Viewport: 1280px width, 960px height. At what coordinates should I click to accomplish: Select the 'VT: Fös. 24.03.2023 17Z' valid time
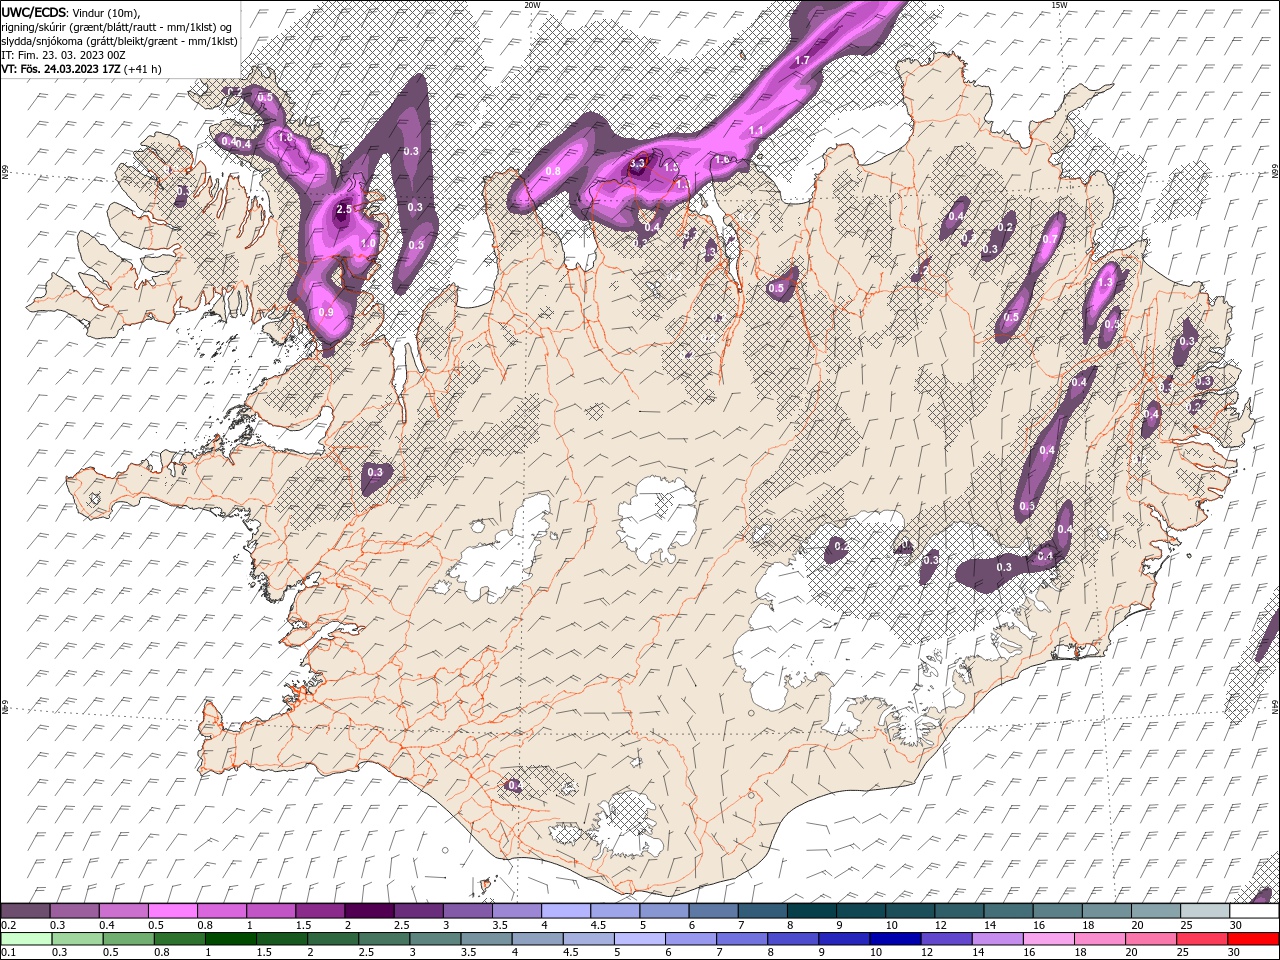(61, 69)
